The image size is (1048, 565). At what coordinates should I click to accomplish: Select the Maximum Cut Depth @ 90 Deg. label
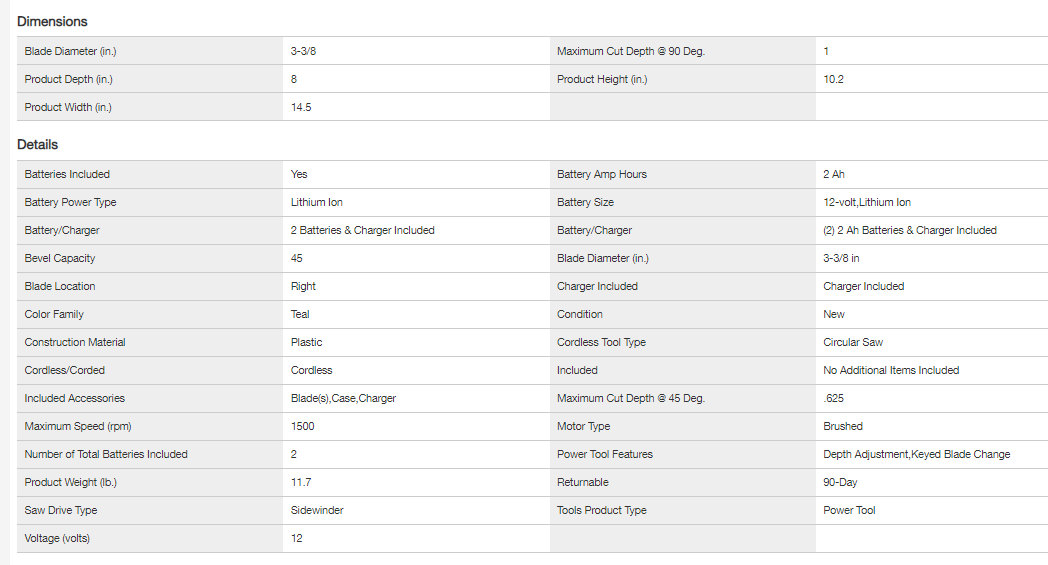(631, 51)
